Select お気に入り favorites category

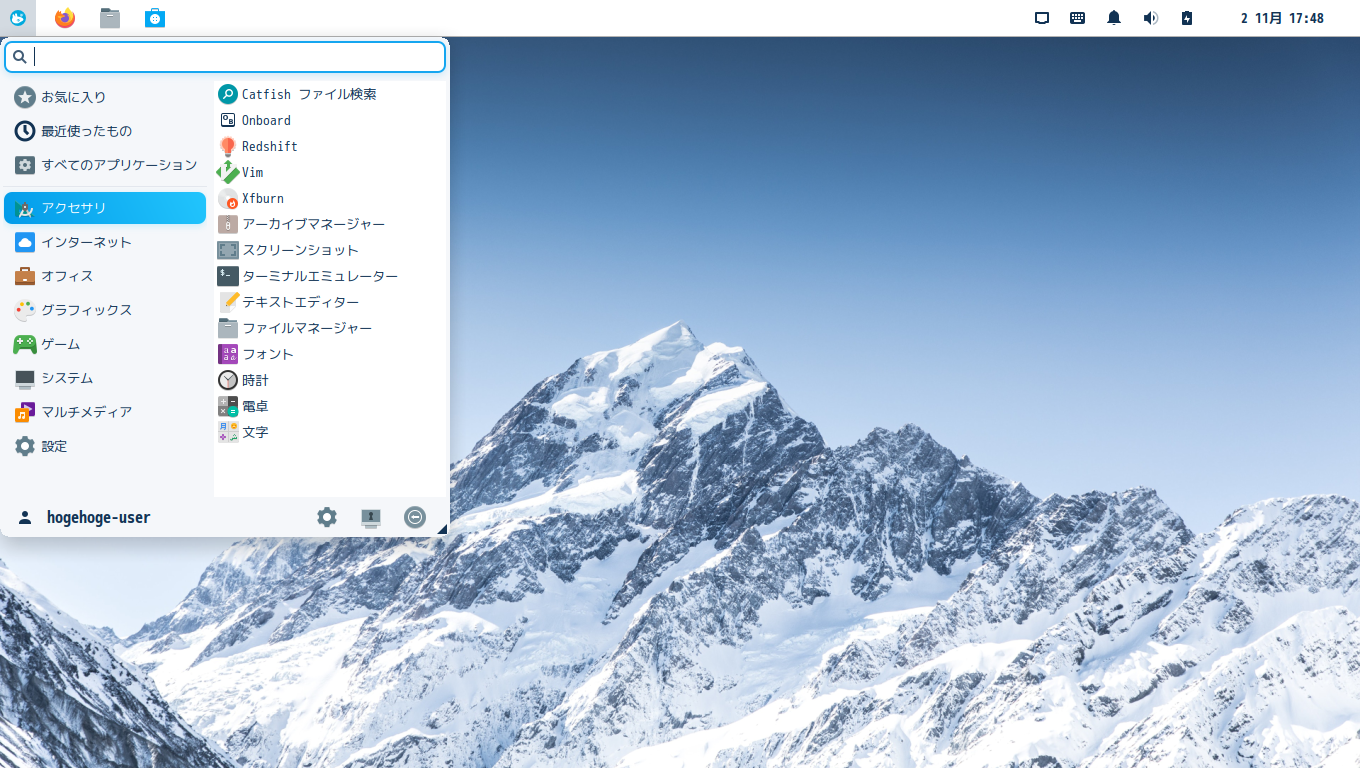tap(105, 97)
